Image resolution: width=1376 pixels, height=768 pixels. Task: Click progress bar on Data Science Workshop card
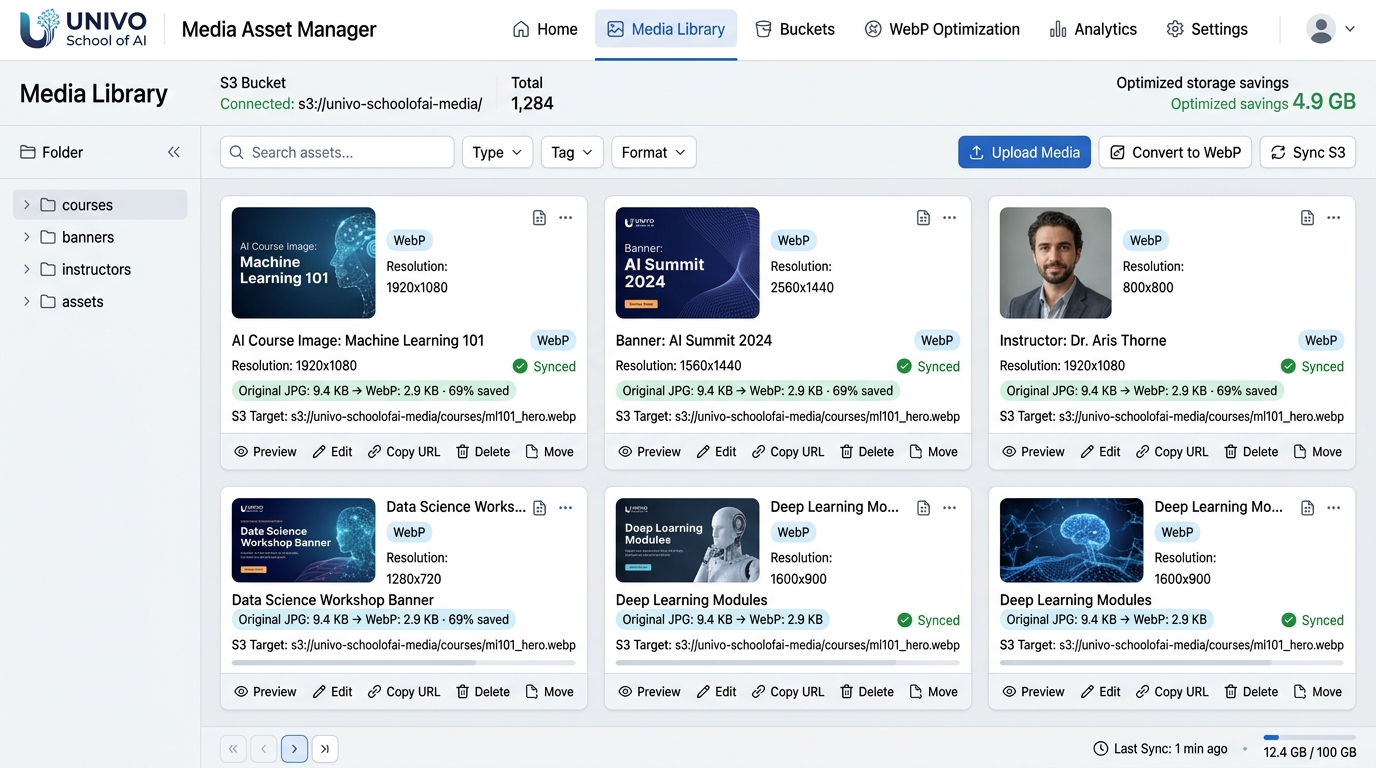(404, 662)
